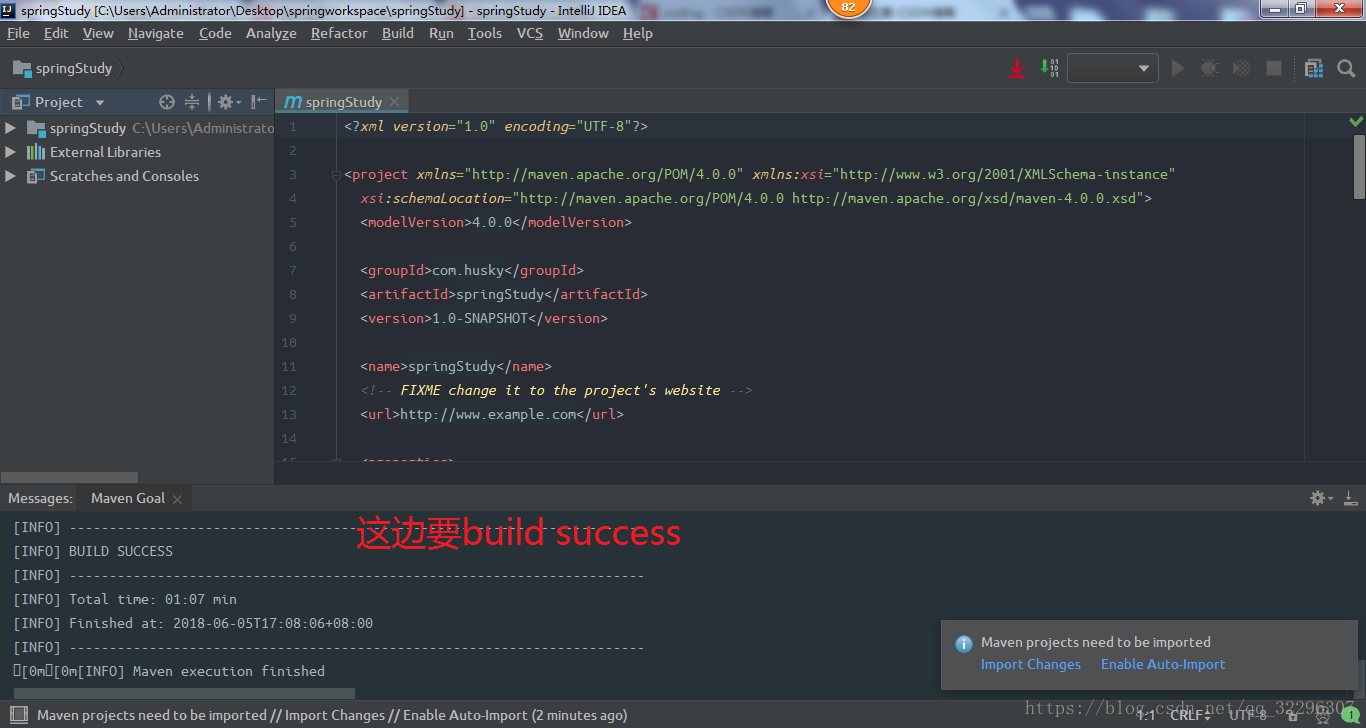This screenshot has width=1366, height=728.
Task: Click the Stop square button in toolbar
Action: 1274,68
